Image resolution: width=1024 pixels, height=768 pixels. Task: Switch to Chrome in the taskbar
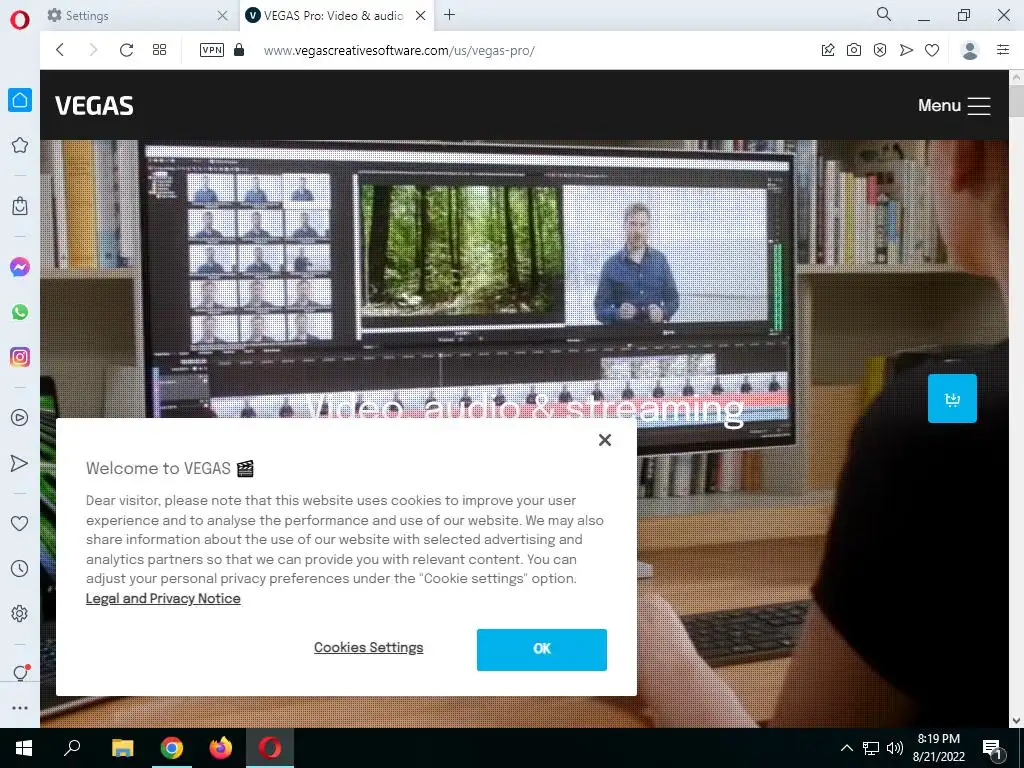tap(172, 748)
